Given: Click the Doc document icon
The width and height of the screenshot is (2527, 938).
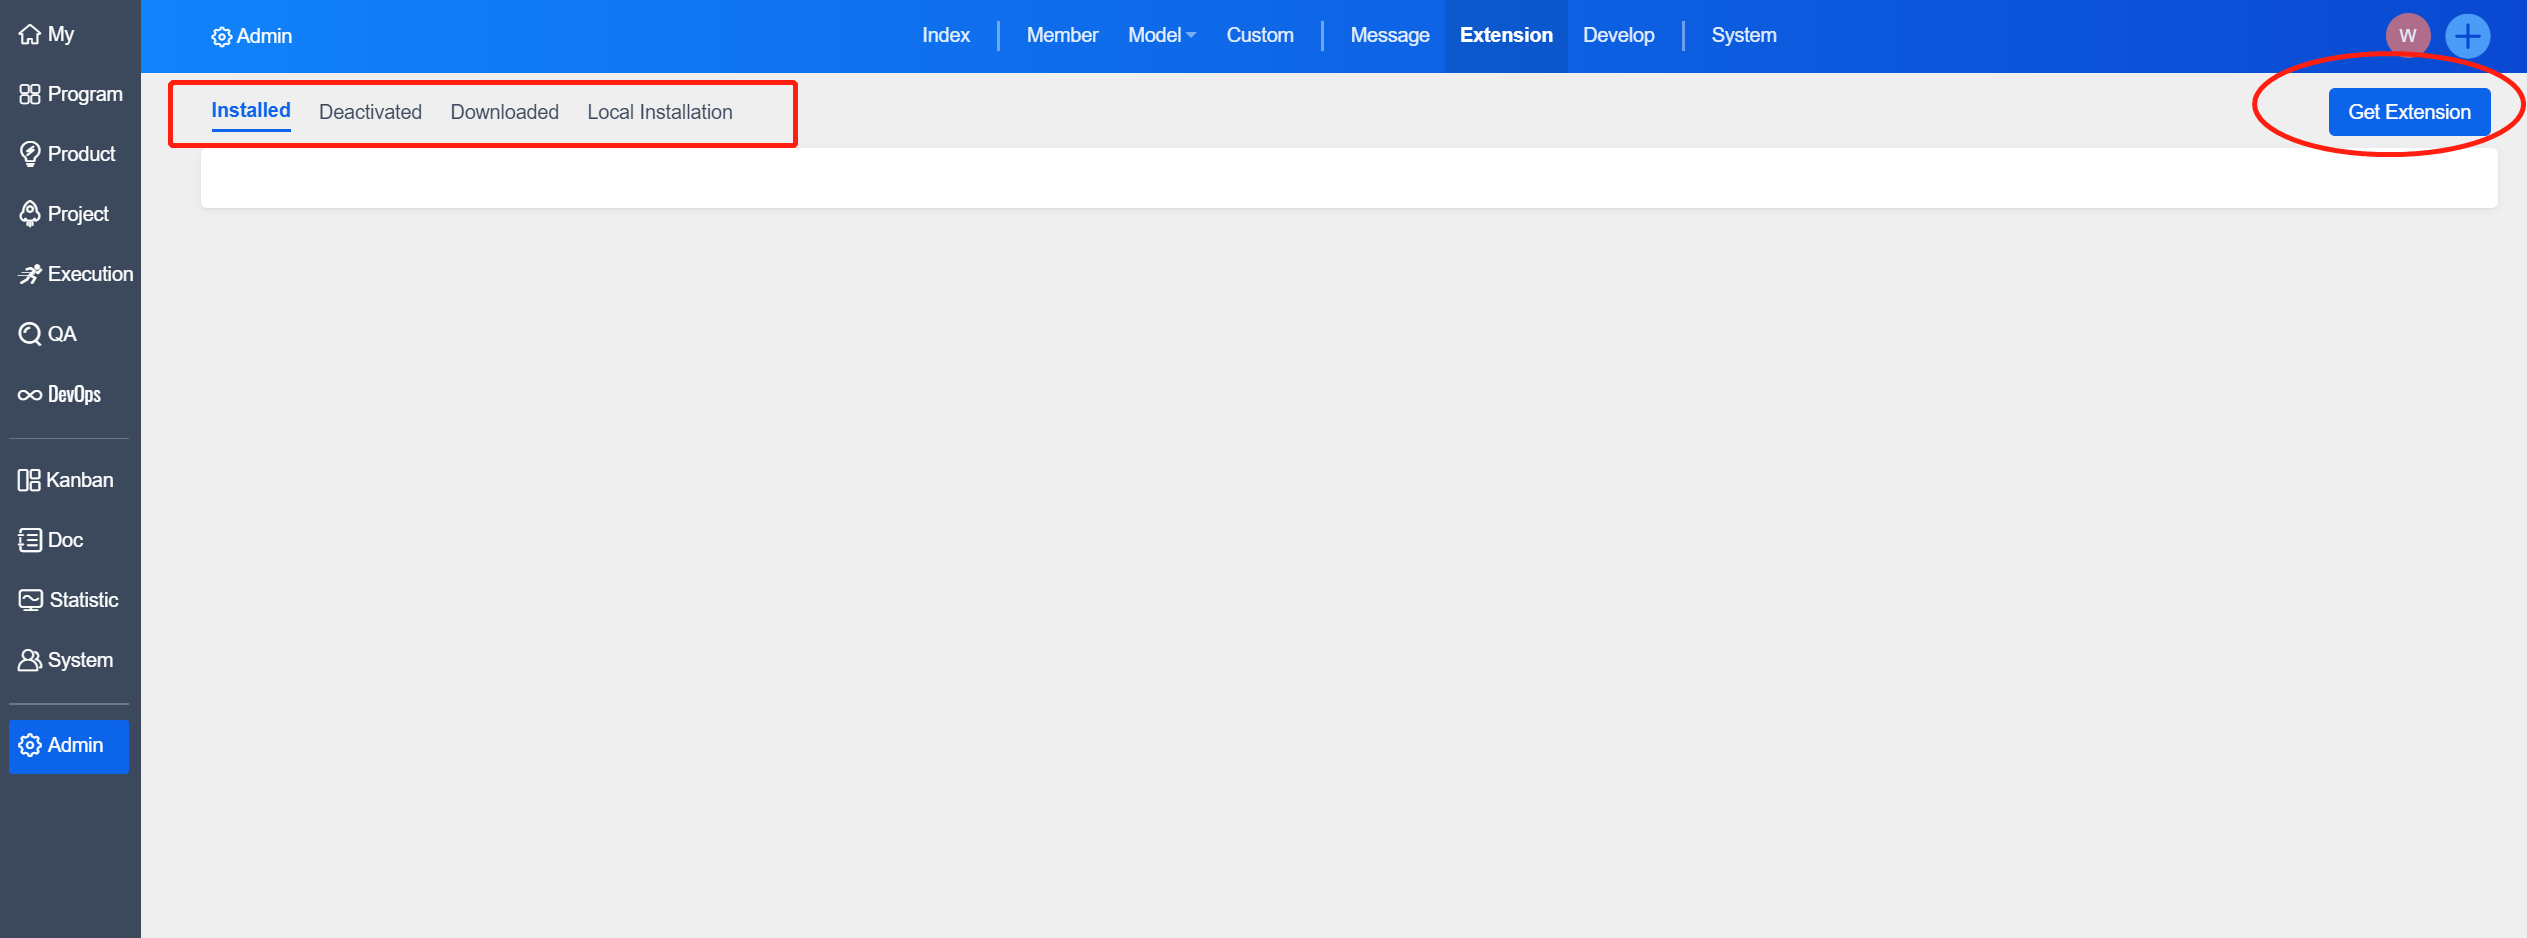Looking at the screenshot, I should click(x=30, y=540).
